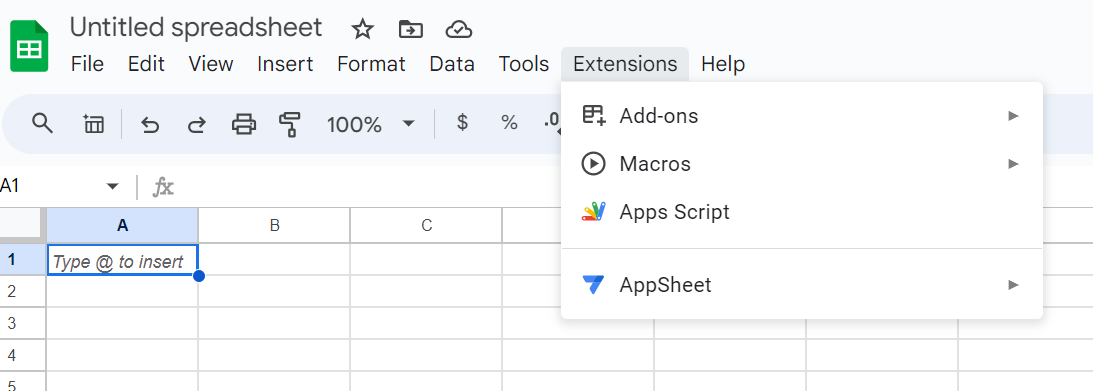This screenshot has width=1093, height=391.
Task: Click the A1 cell fill handle
Action: 199,276
